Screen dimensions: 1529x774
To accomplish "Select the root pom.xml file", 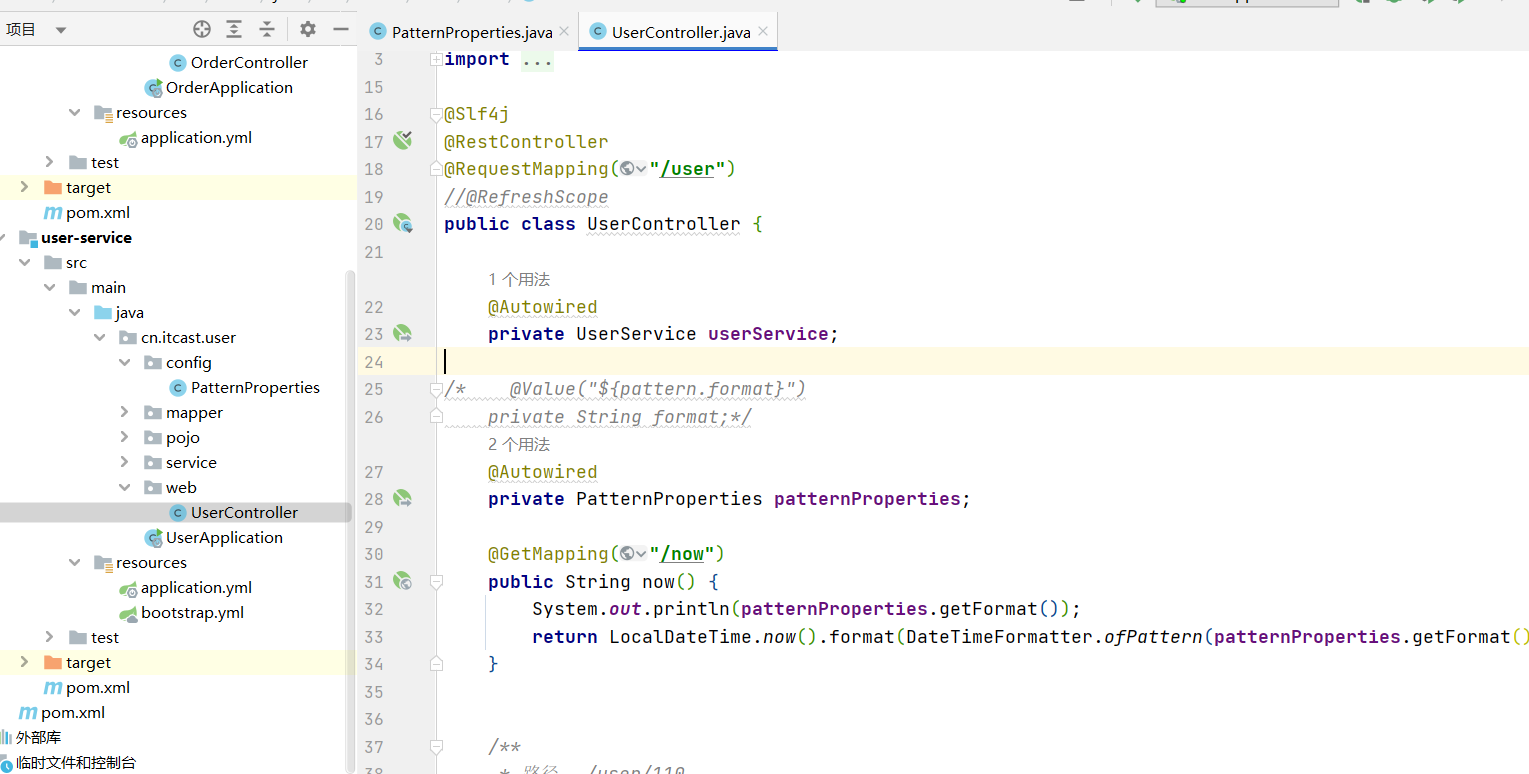I will click(73, 712).
